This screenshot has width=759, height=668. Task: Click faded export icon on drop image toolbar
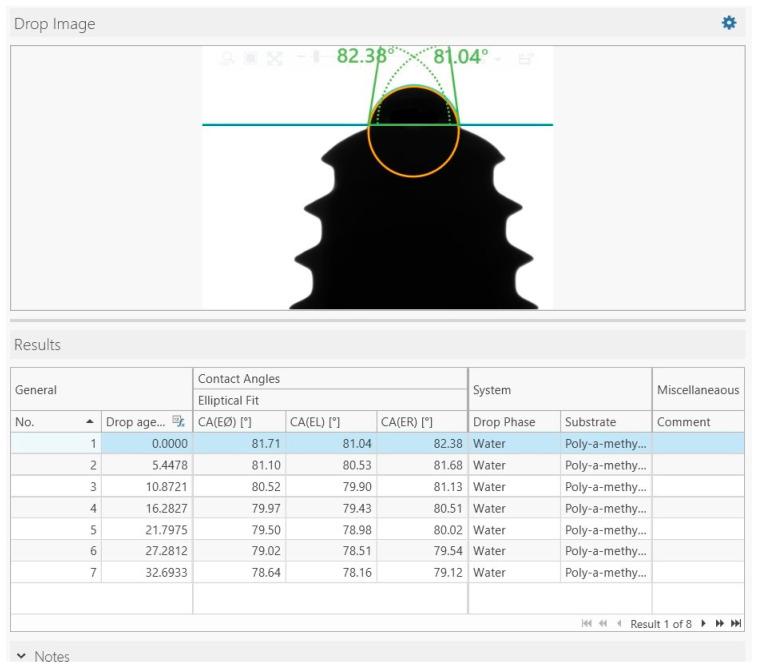[522, 59]
